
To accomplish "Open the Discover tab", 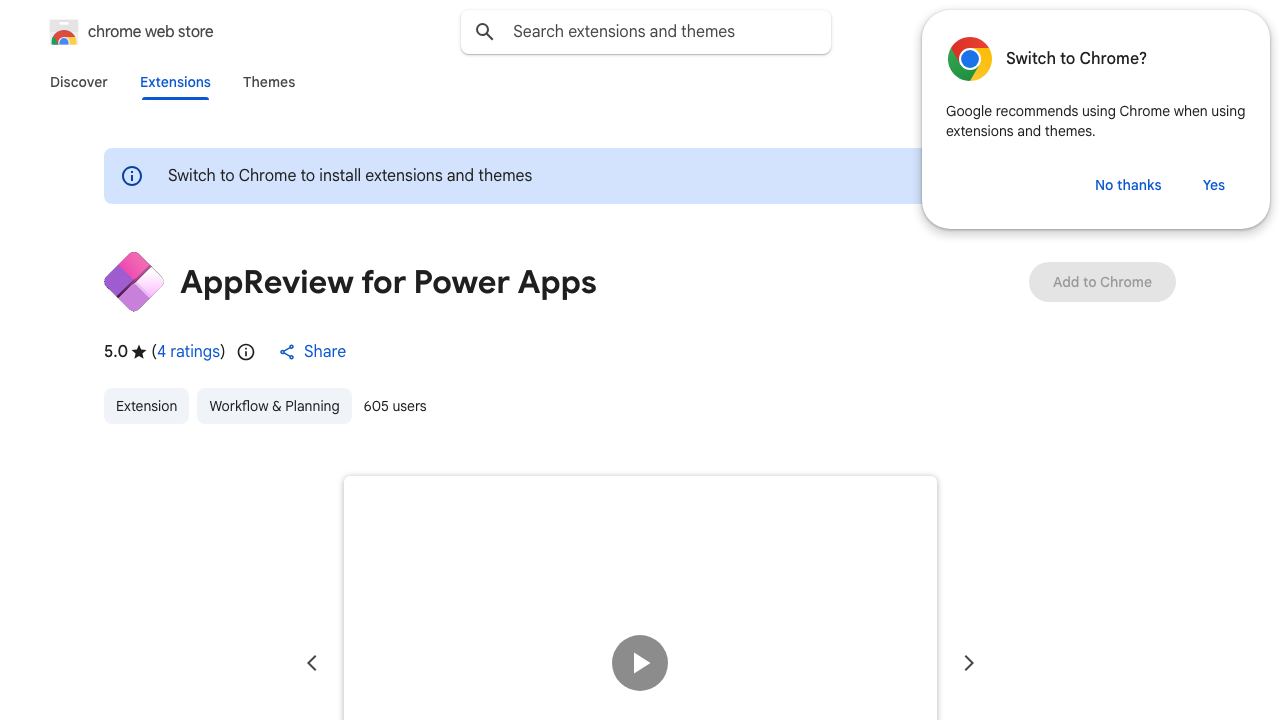I will pos(79,82).
